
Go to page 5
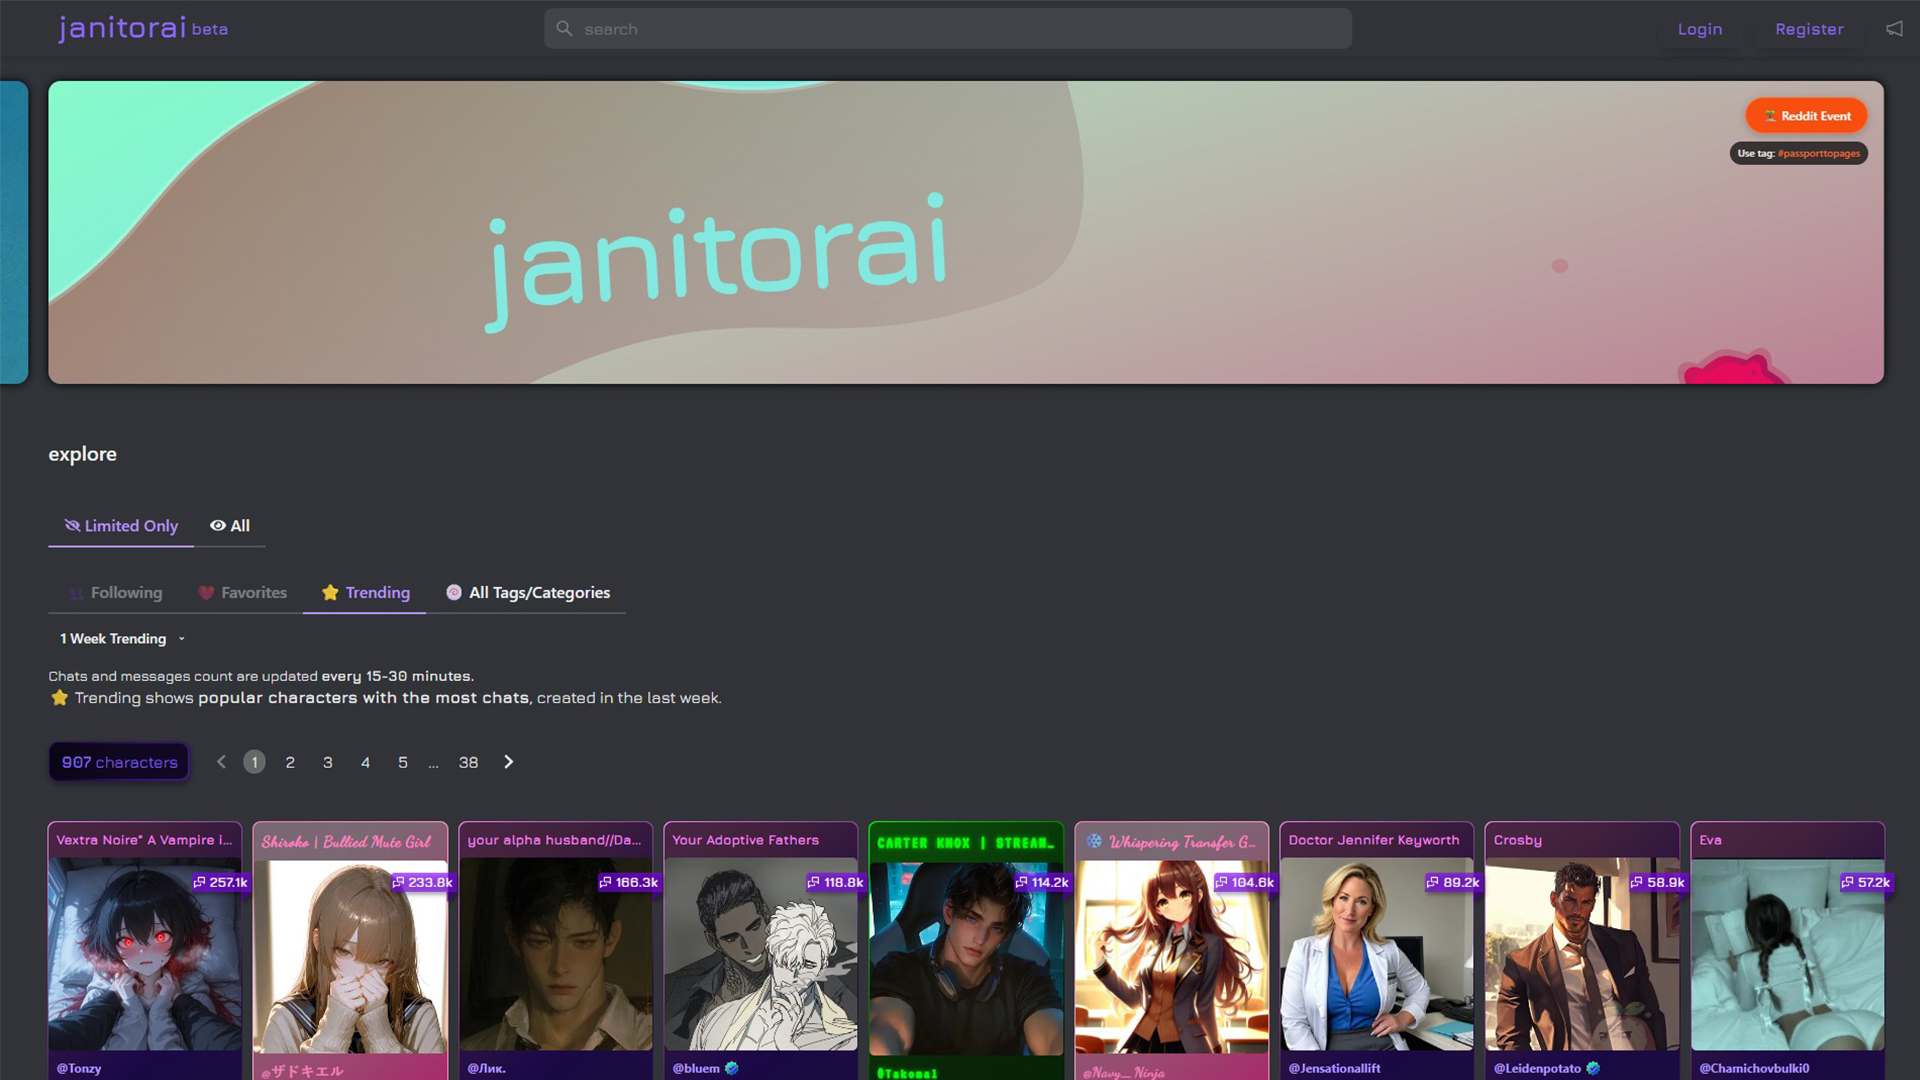pyautogui.click(x=403, y=762)
